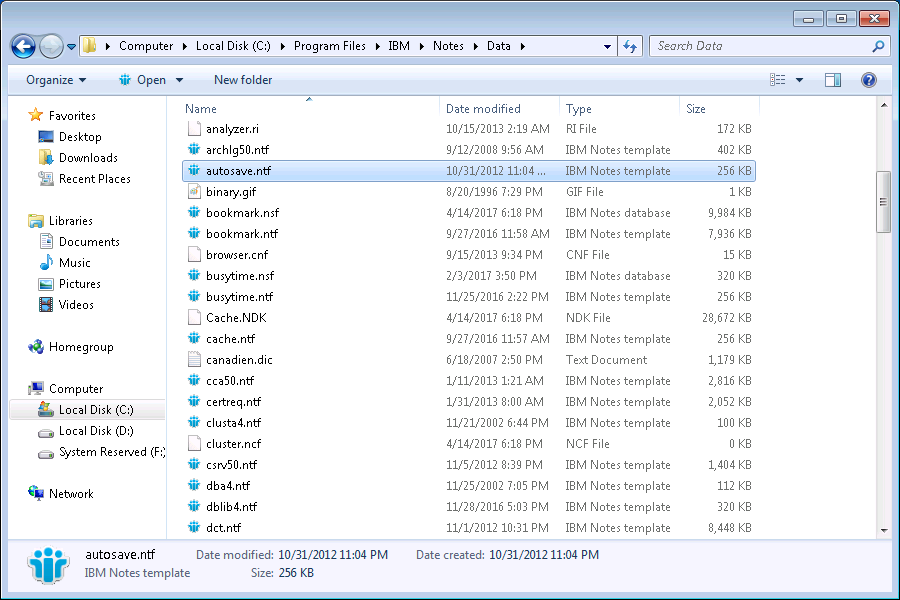Viewport: 900px width, 600px height.
Task: Click the IBM breadcrumb in address bar
Action: pos(399,46)
